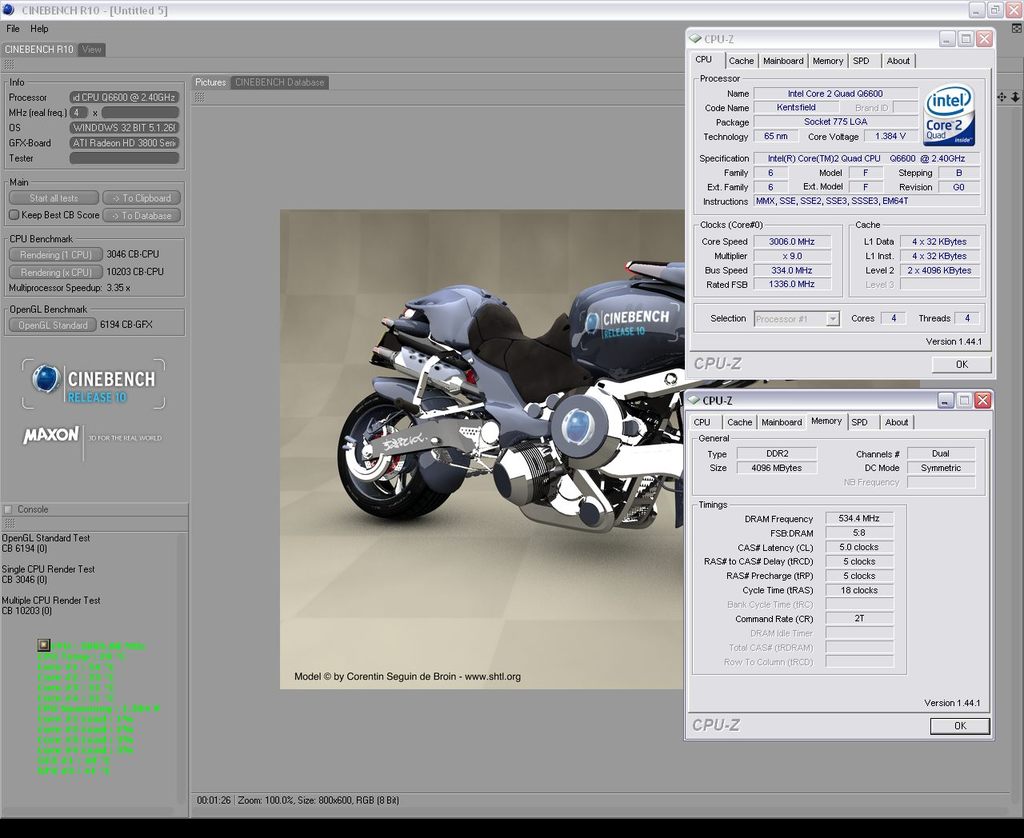
Task: Run the Rendering (1 CPU) benchmark
Action: [56, 255]
